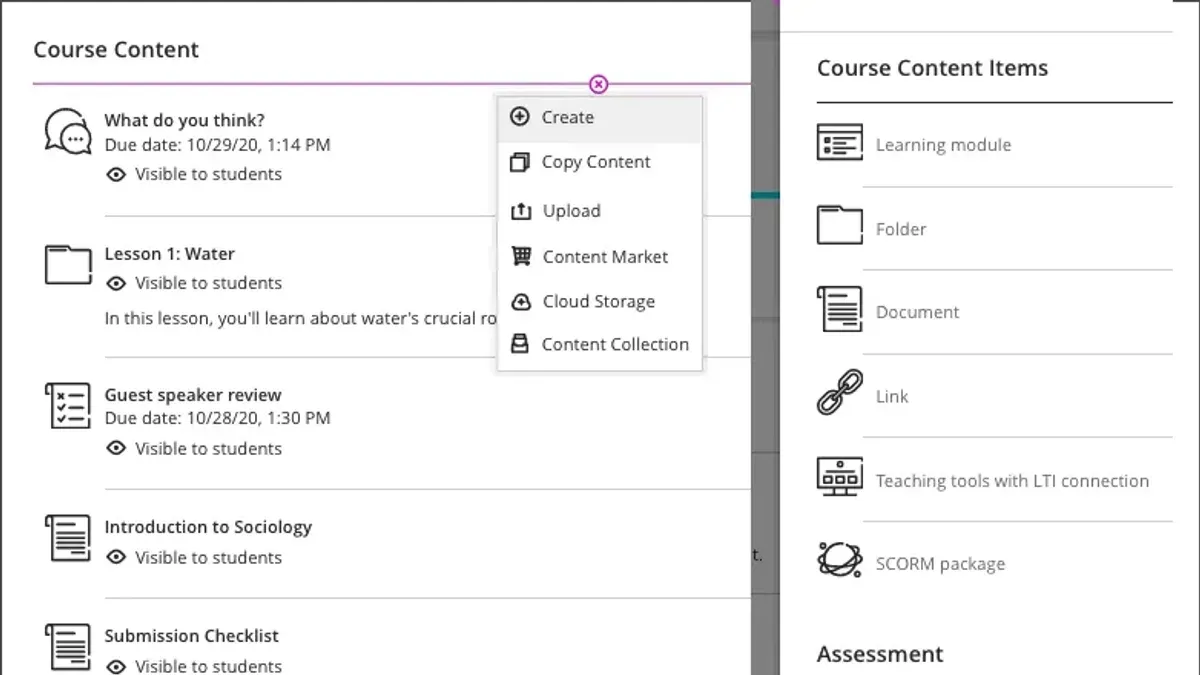This screenshot has height=675, width=1200.
Task: Click the Folder icon in Course Content Items
Action: pyautogui.click(x=839, y=226)
